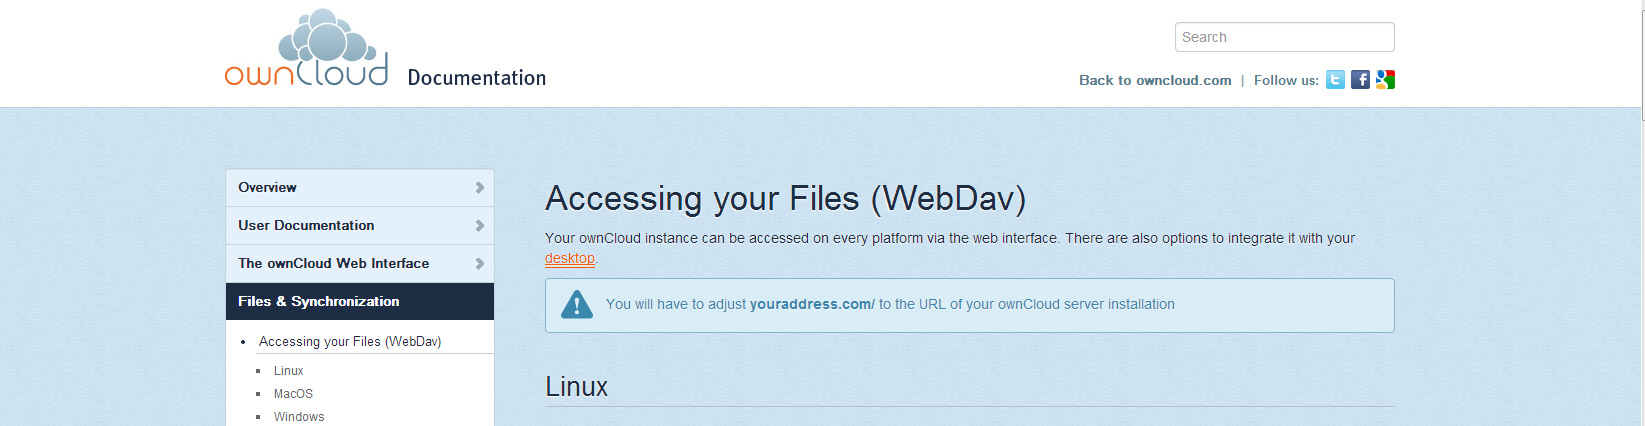1645x426 pixels.
Task: Open the Overview menu item
Action: [360, 187]
